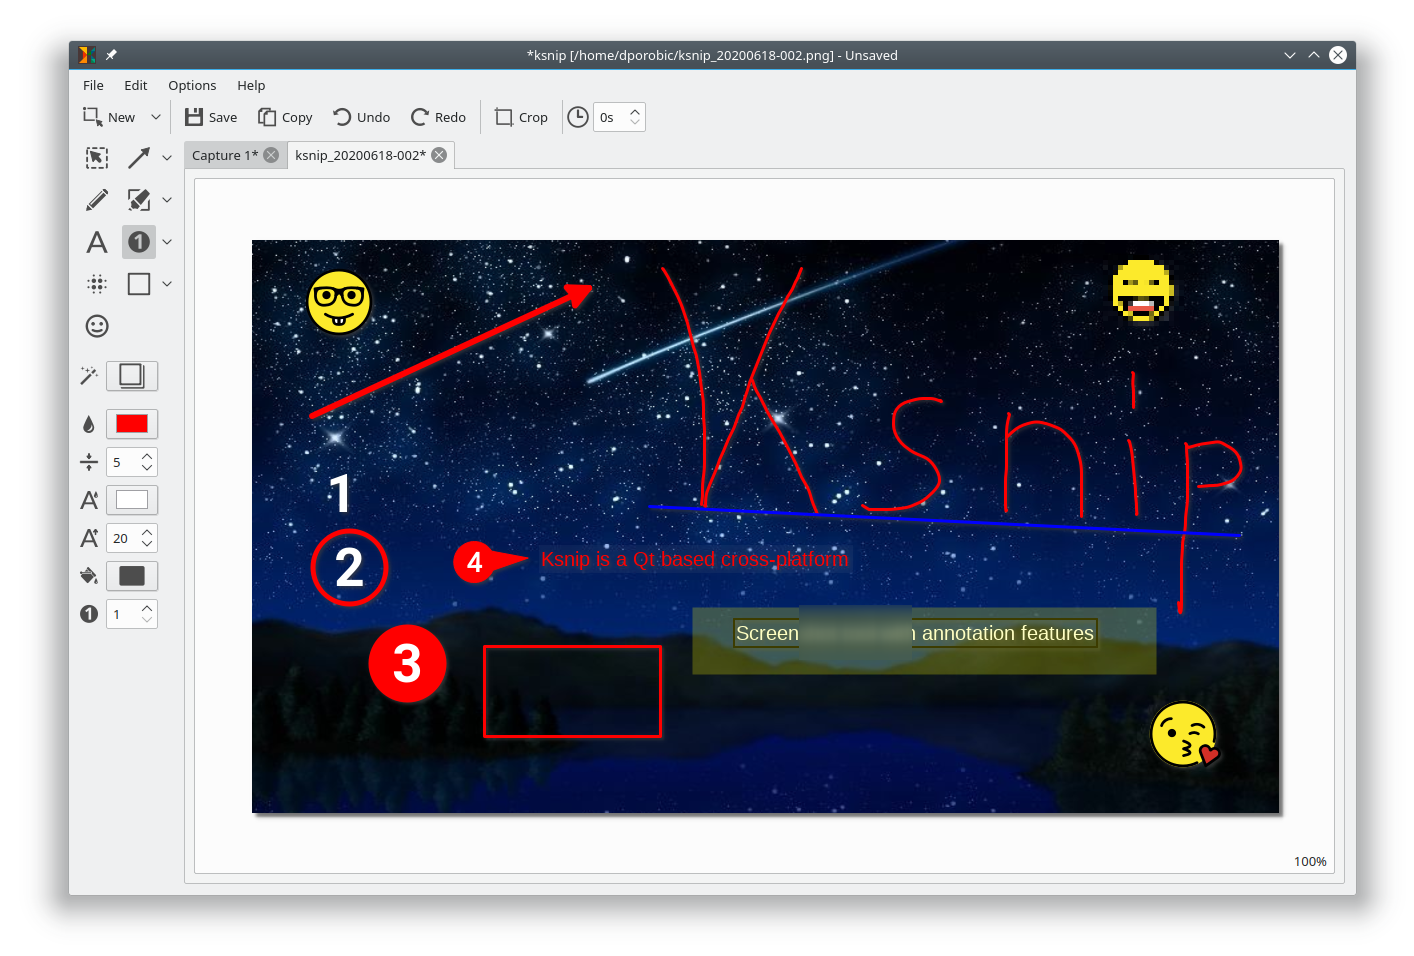Open the File menu
The width and height of the screenshot is (1414, 956).
point(93,85)
